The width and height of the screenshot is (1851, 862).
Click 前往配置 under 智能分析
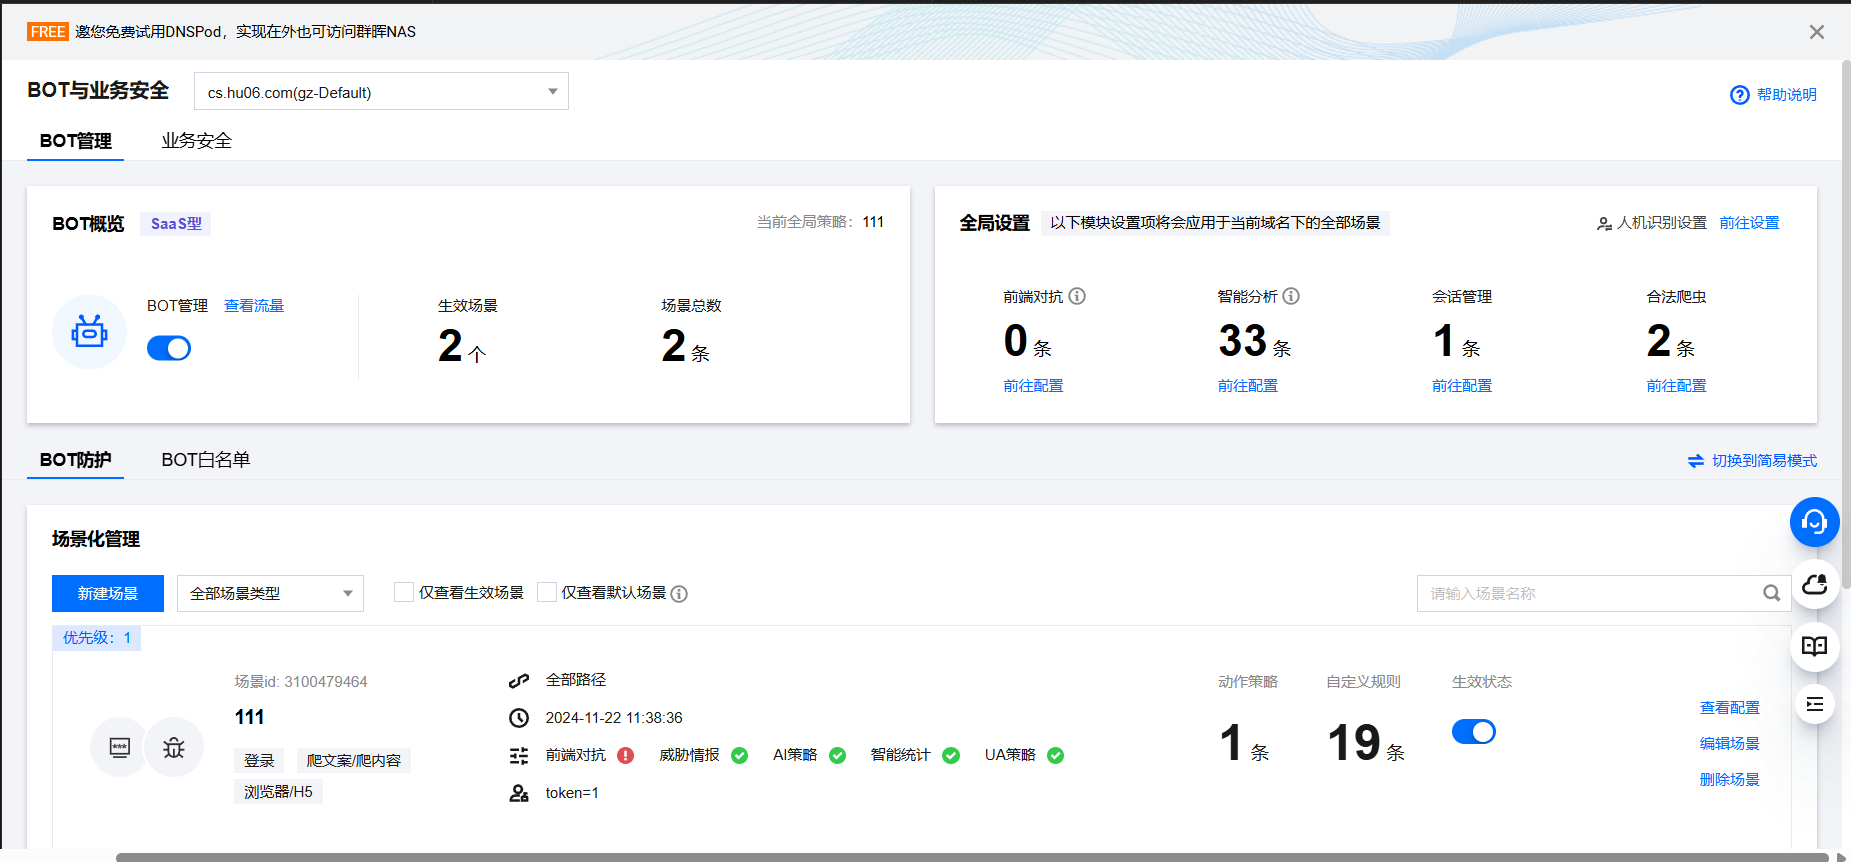click(1247, 386)
